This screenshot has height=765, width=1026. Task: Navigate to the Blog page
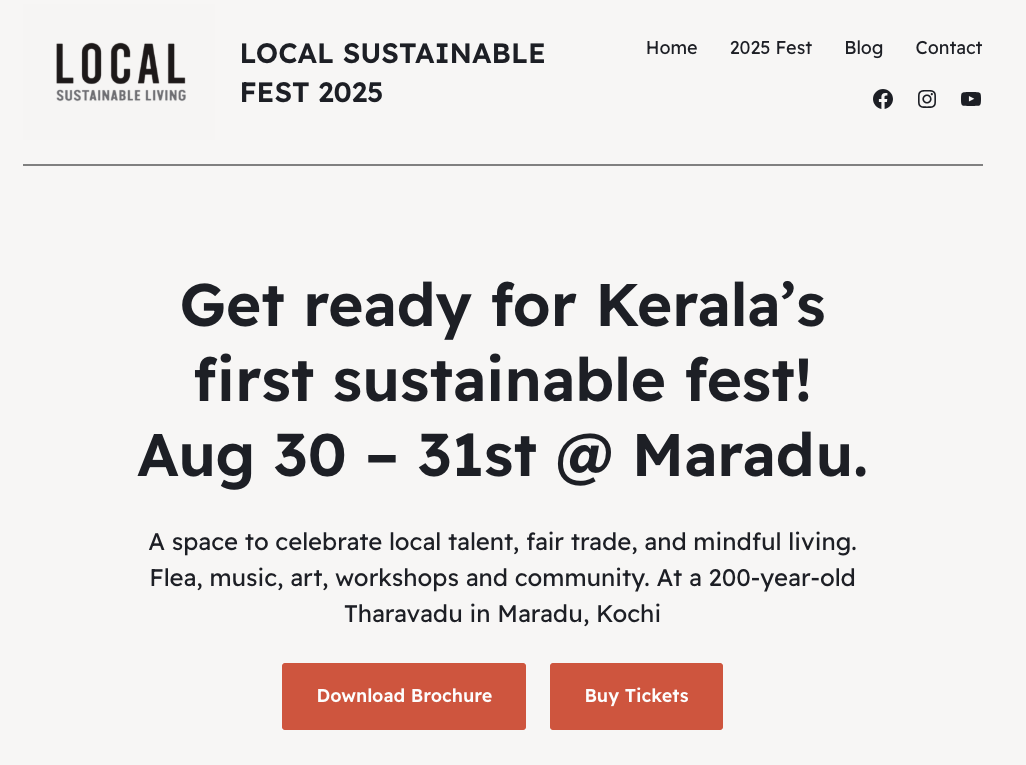(864, 48)
